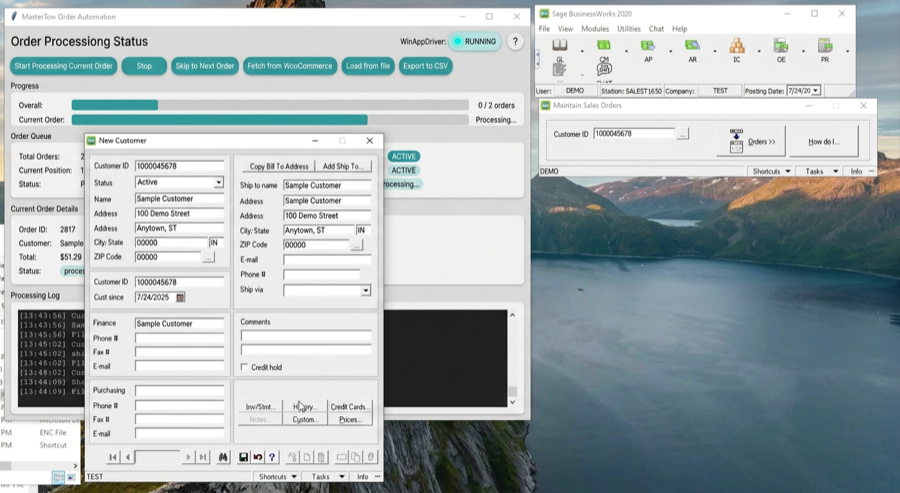
Task: Click the cut scissors icon in New Customer toolbar
Action: (x=293, y=457)
